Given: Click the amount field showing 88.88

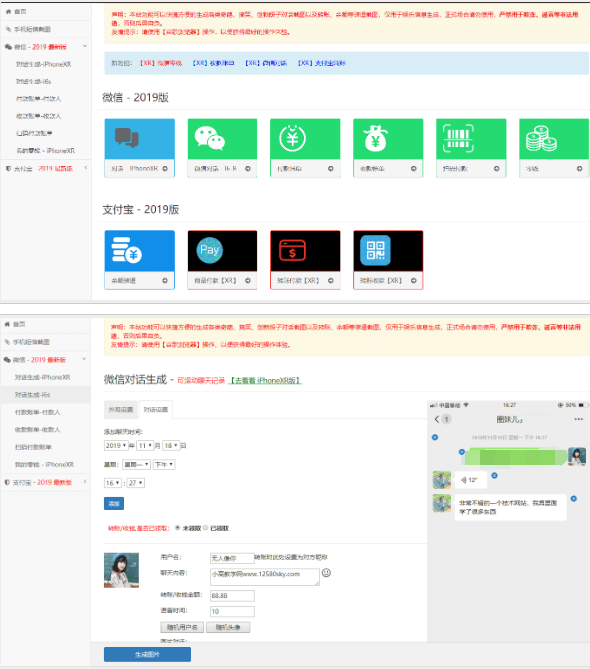Looking at the screenshot, I should (x=232, y=596).
